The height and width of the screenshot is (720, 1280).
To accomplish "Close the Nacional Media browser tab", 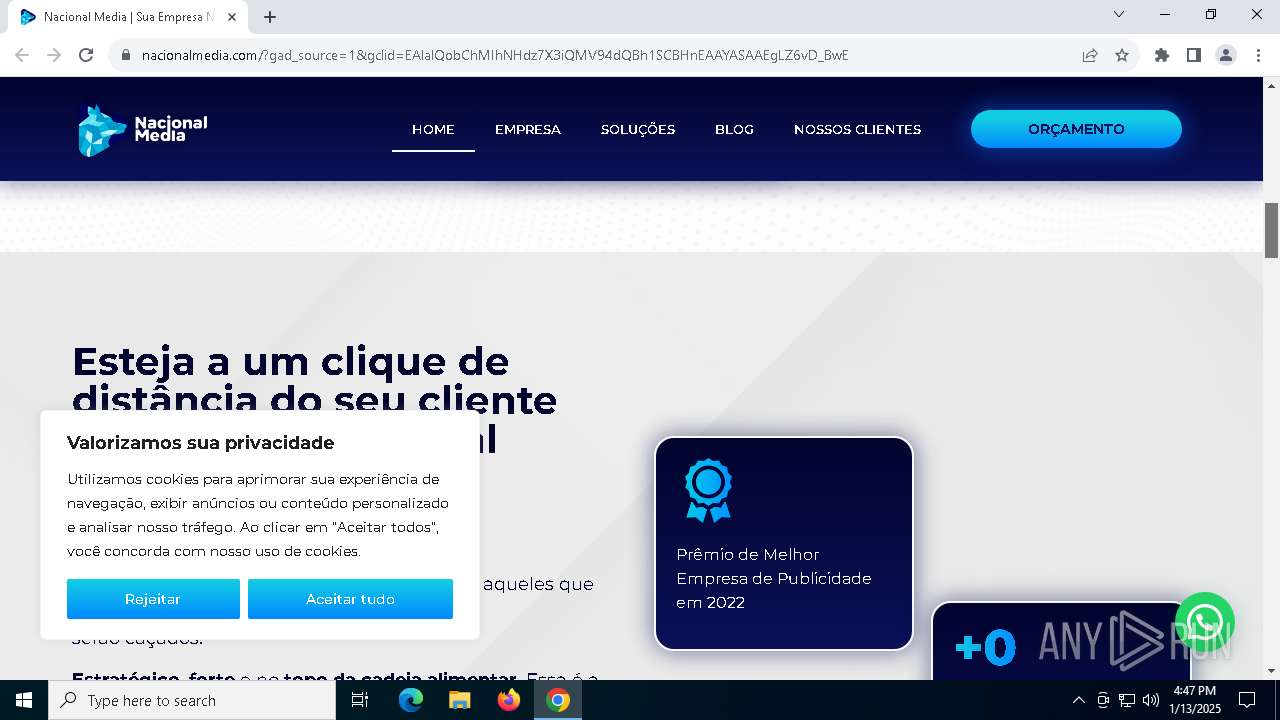I will (233, 17).
